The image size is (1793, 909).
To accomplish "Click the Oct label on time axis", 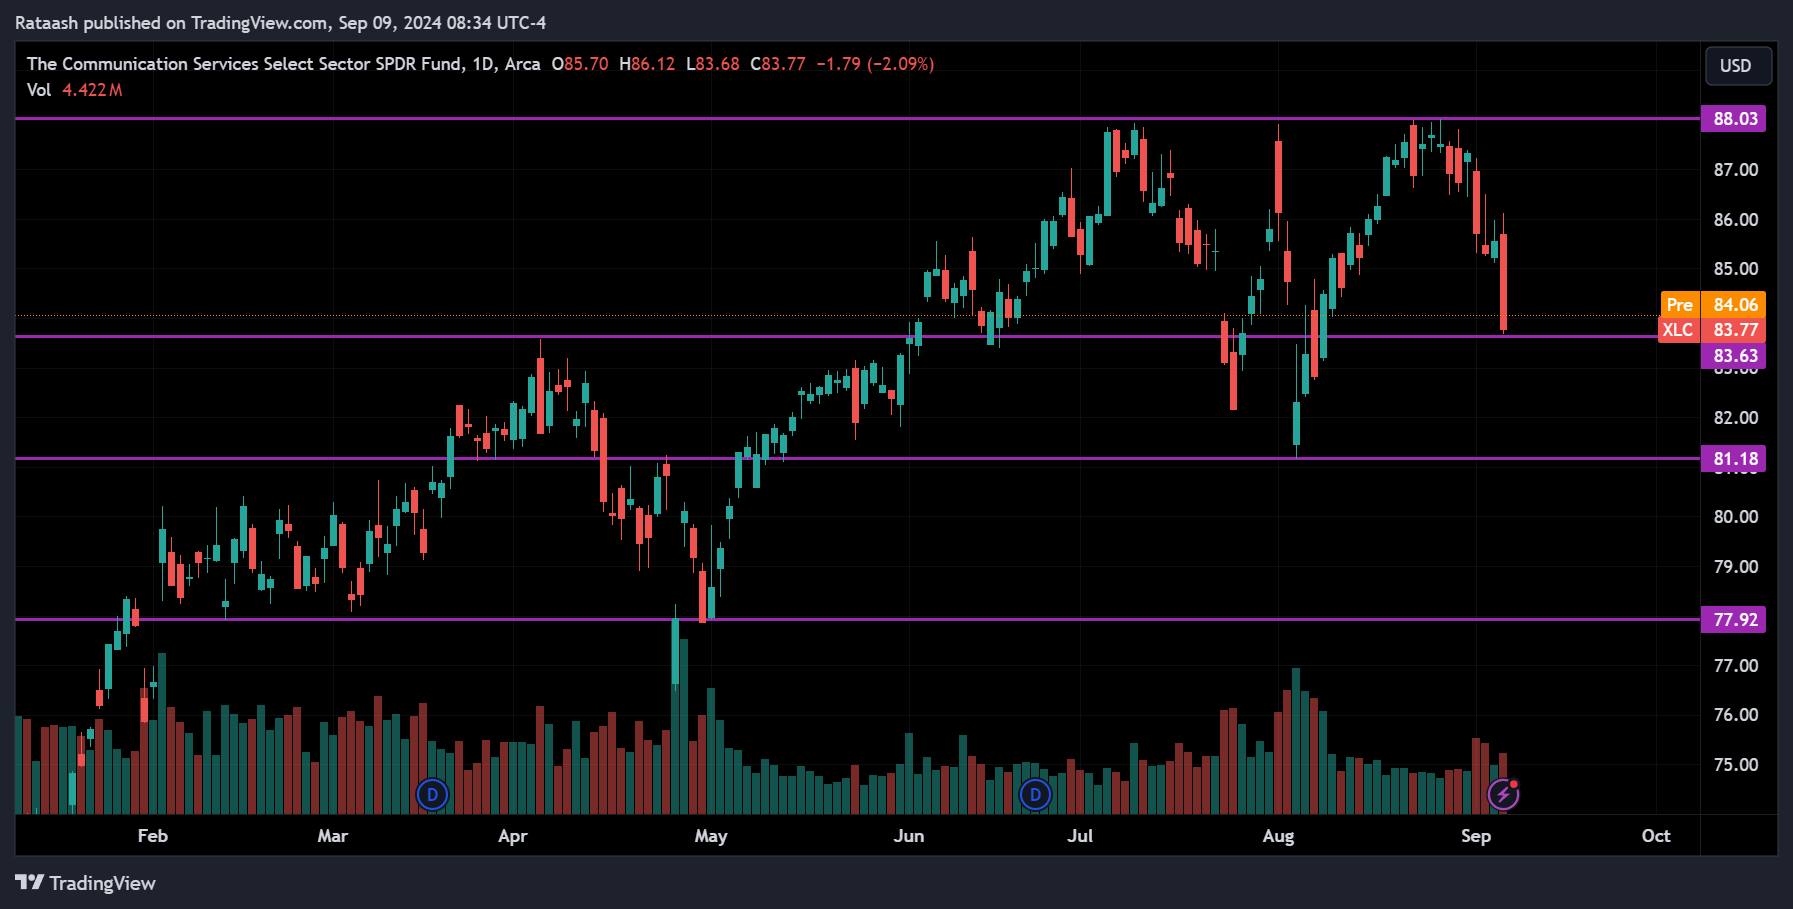I will tap(1656, 836).
